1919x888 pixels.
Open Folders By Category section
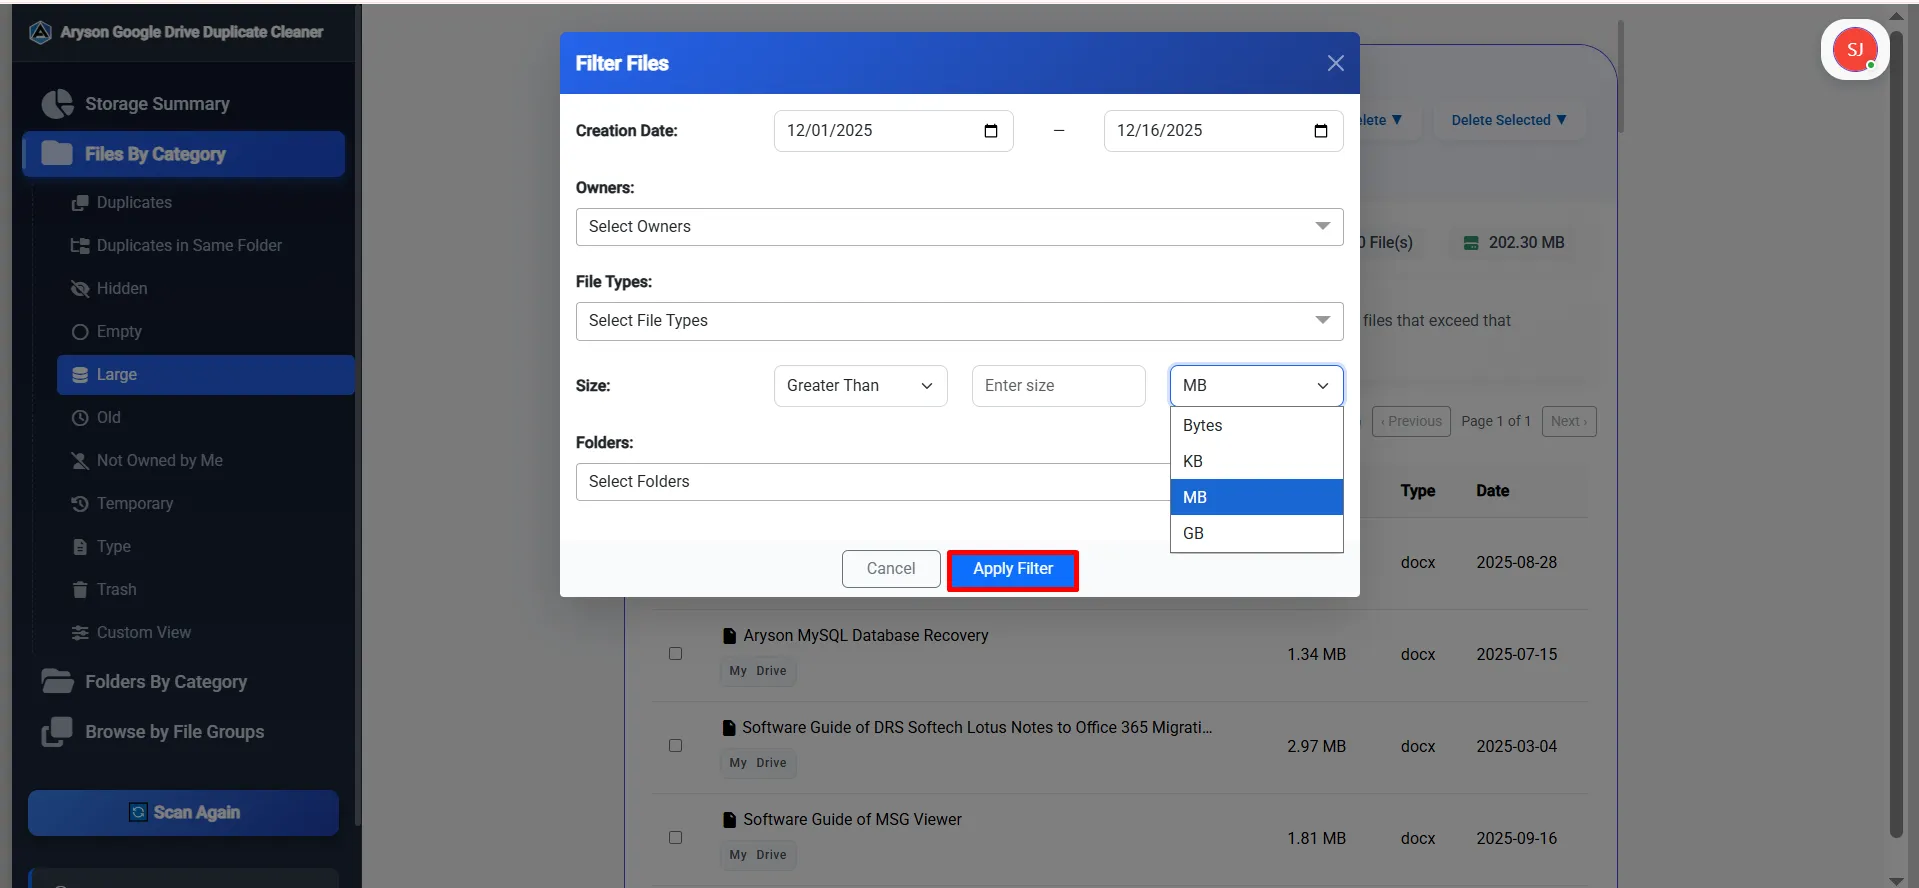click(183, 682)
